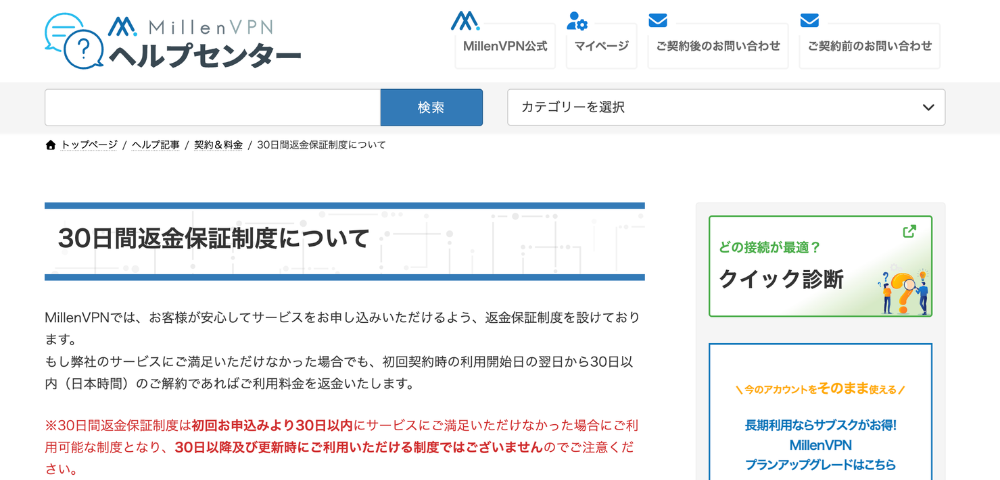The height and width of the screenshot is (480, 1000).
Task: Click the 今のアカウントをそのまま使える text
Action: coord(820,389)
